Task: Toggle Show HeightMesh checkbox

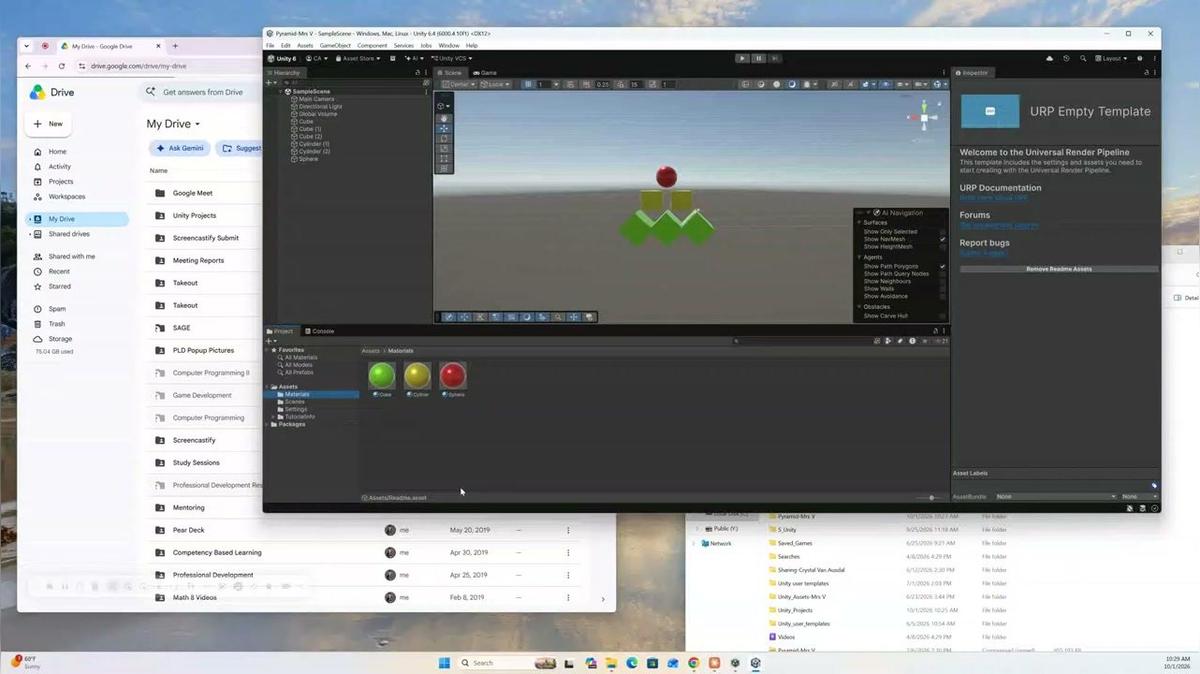Action: [x=942, y=246]
